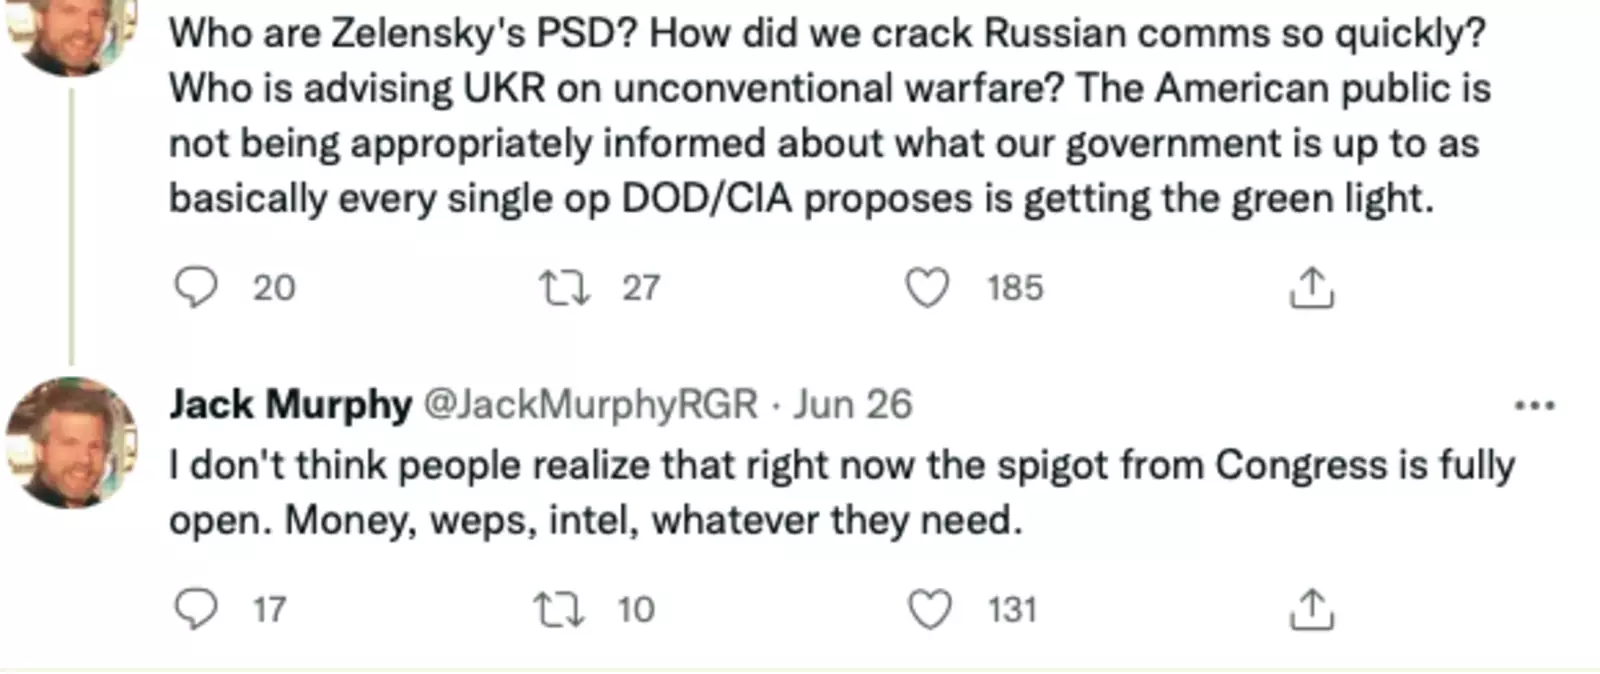This screenshot has height=674, width=1600.
Task: Click the 17 replies count number
Action: pos(269,609)
